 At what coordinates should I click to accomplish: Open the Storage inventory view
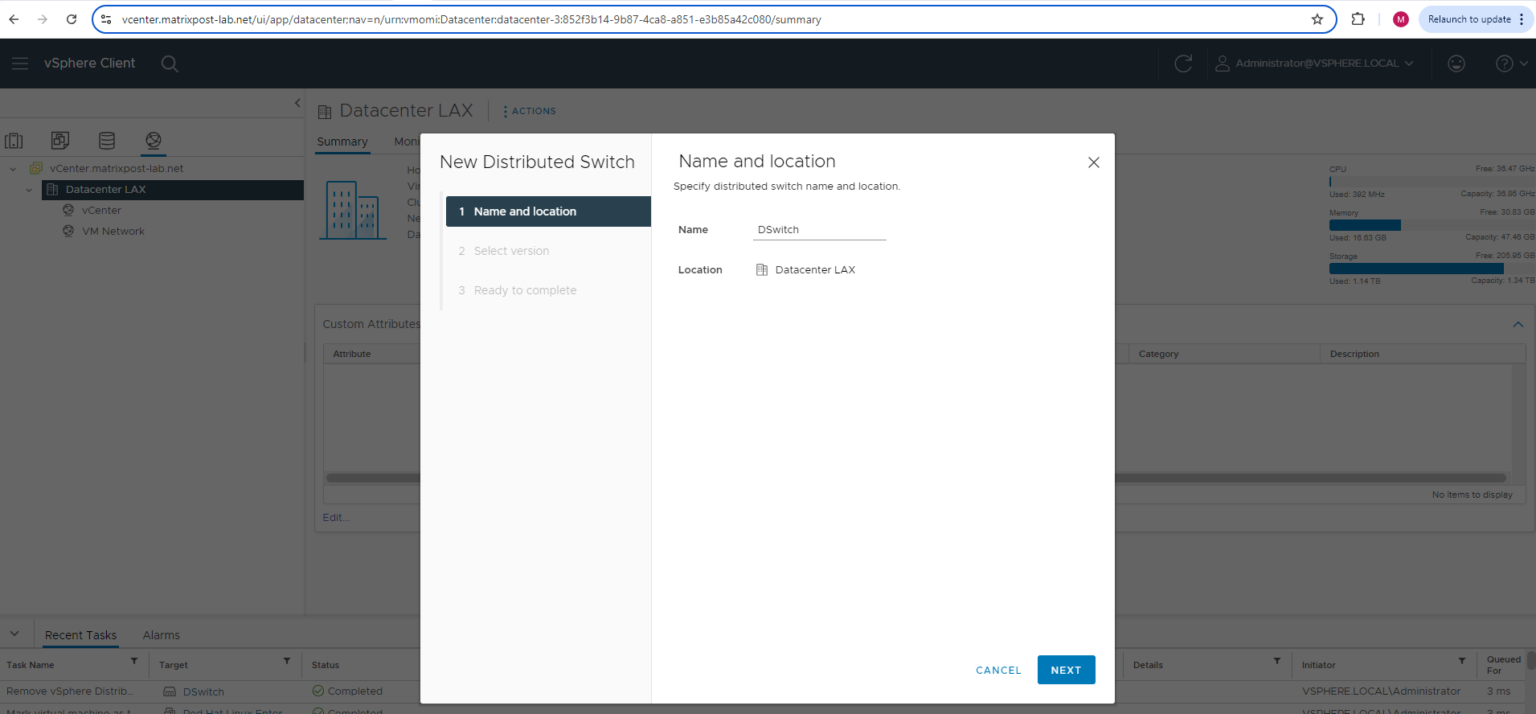tap(106, 140)
